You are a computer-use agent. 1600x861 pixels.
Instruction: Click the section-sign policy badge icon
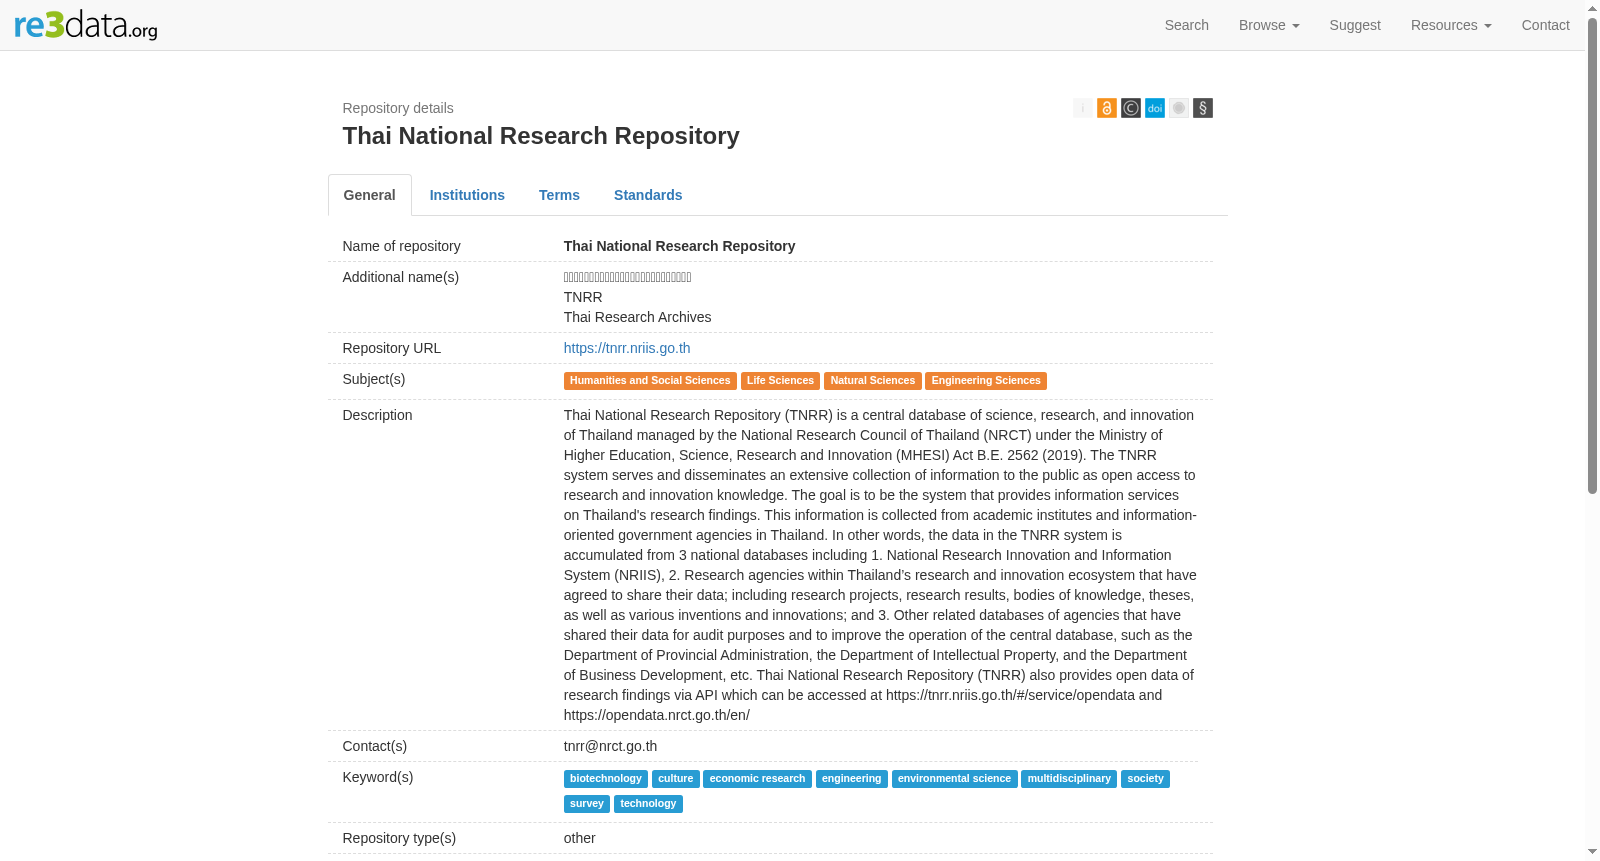pyautogui.click(x=1203, y=108)
